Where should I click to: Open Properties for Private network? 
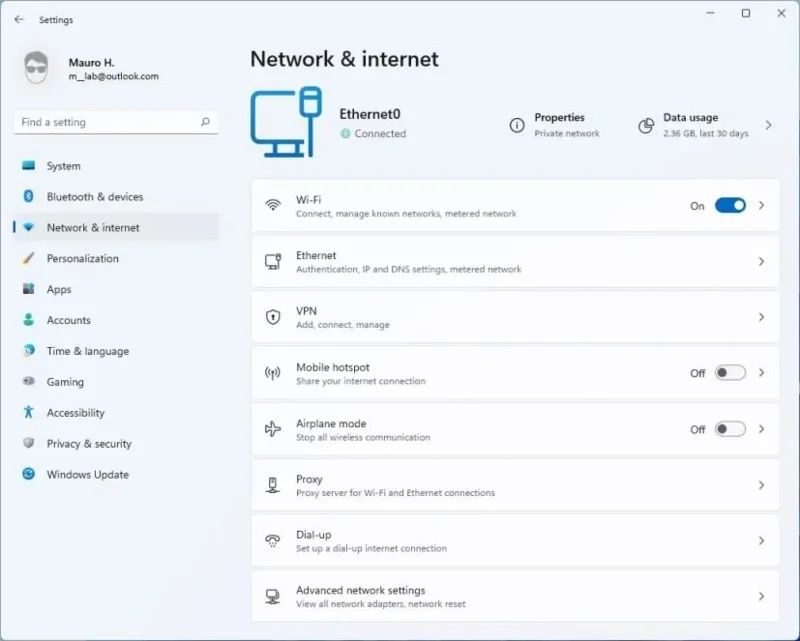[x=567, y=125]
